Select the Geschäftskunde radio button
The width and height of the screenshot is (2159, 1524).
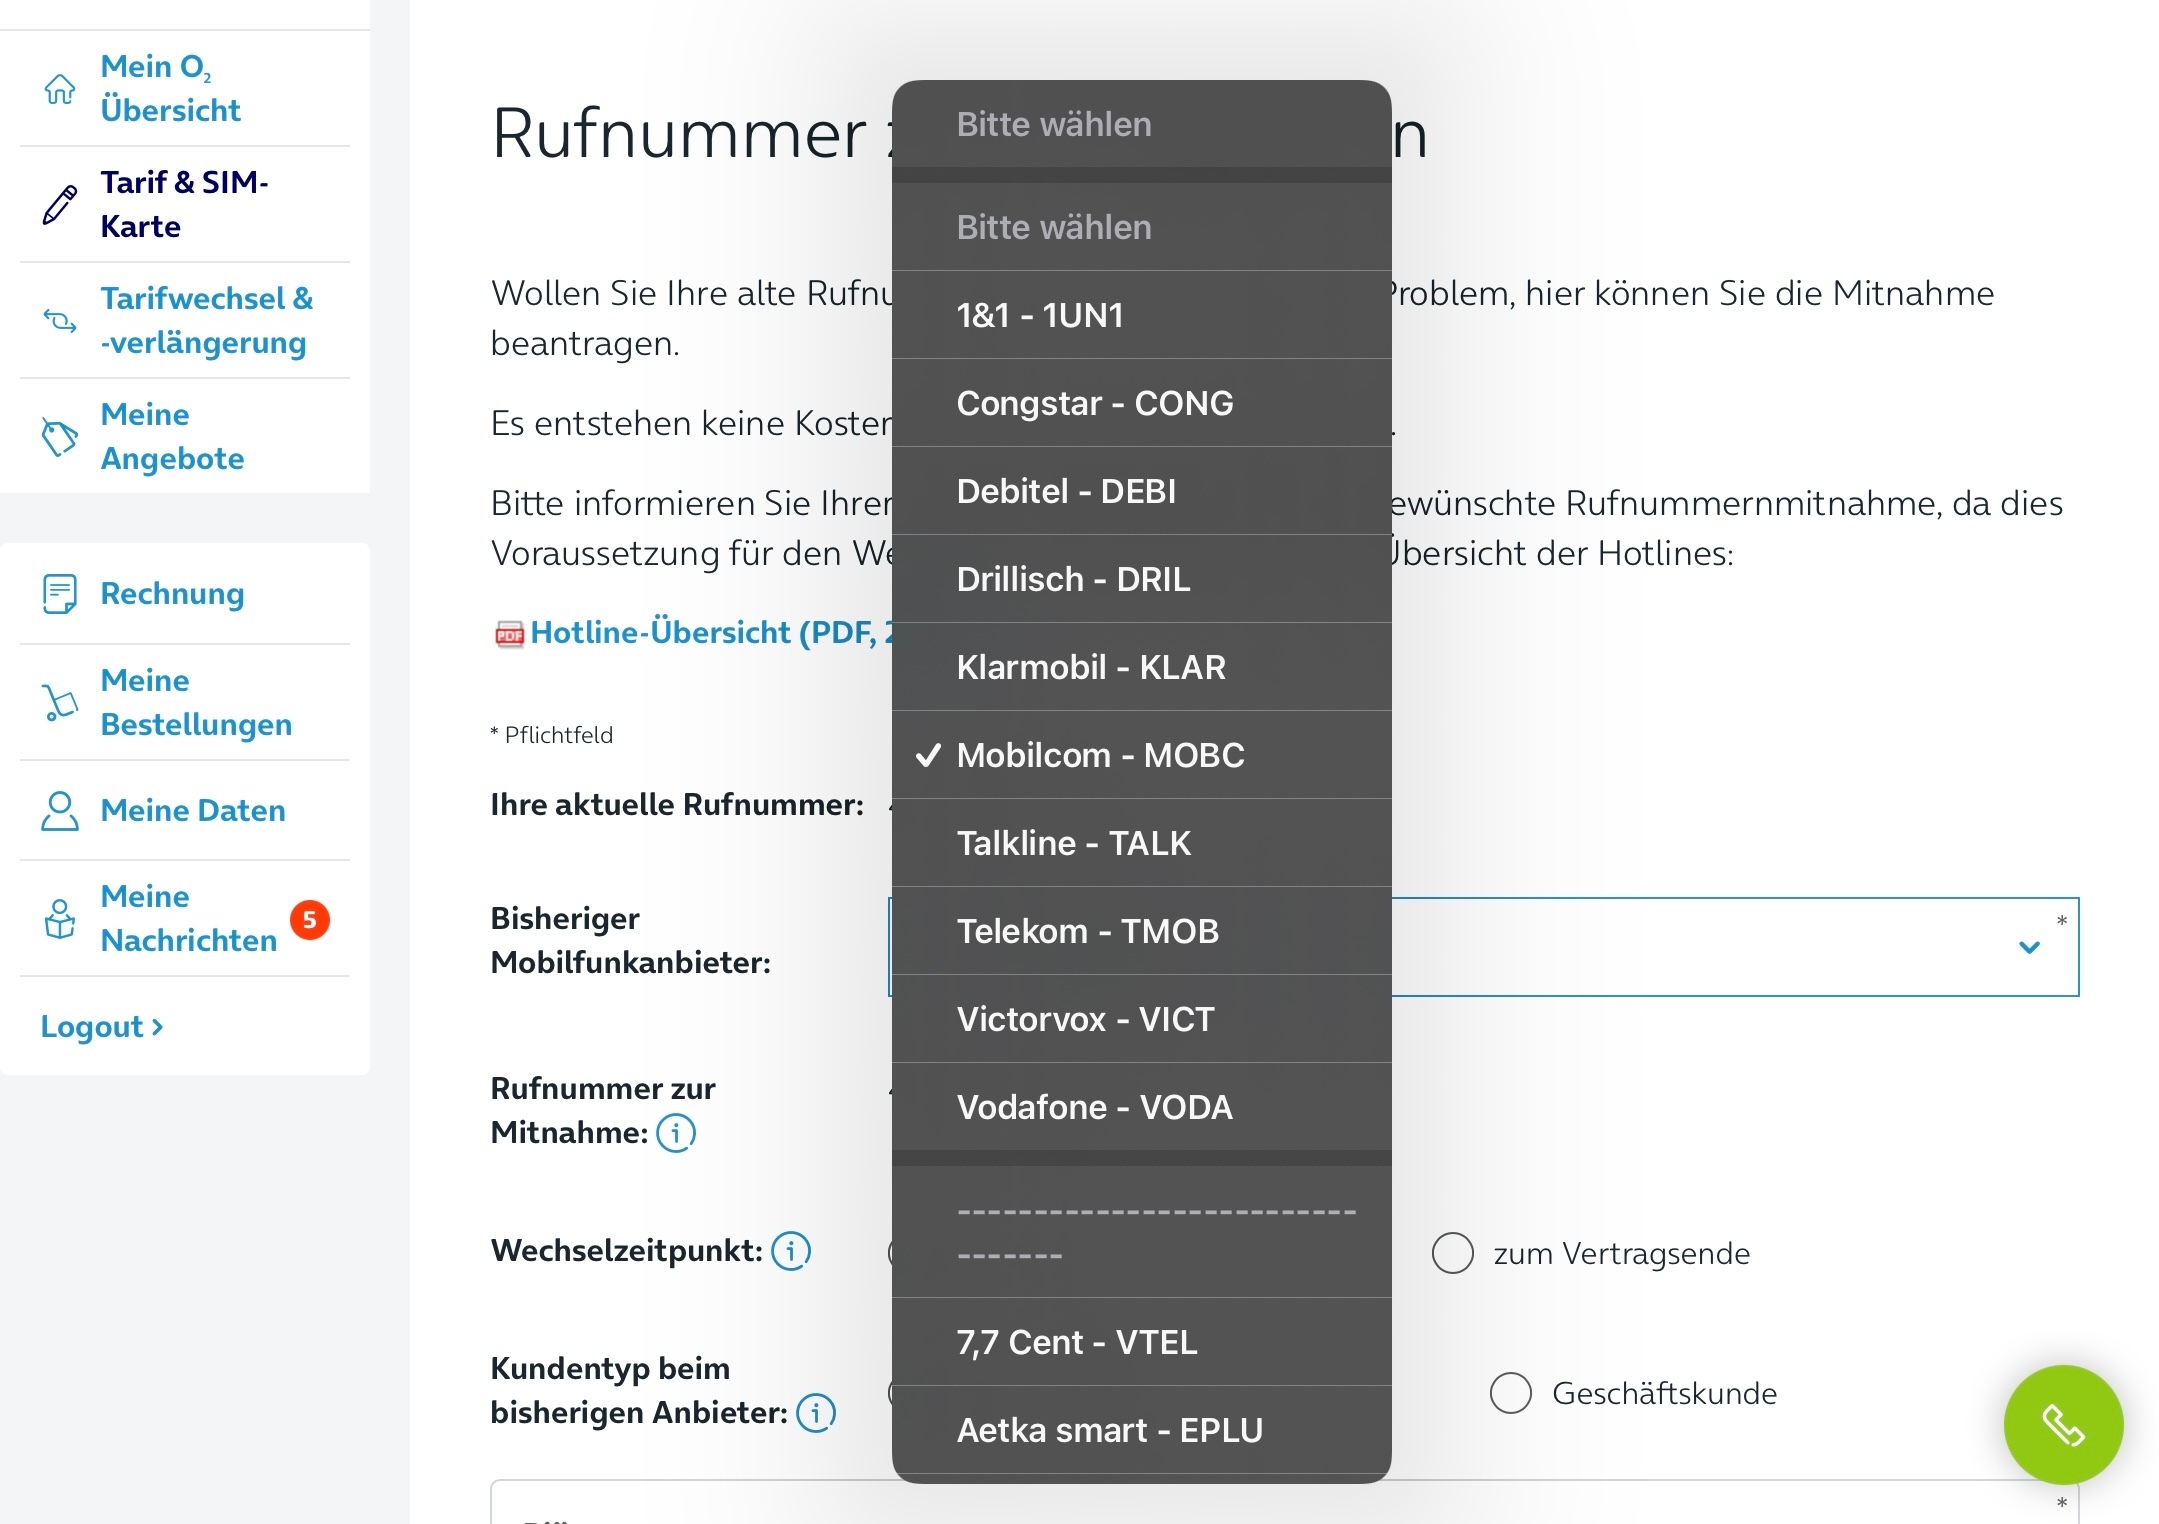[x=1511, y=1393]
